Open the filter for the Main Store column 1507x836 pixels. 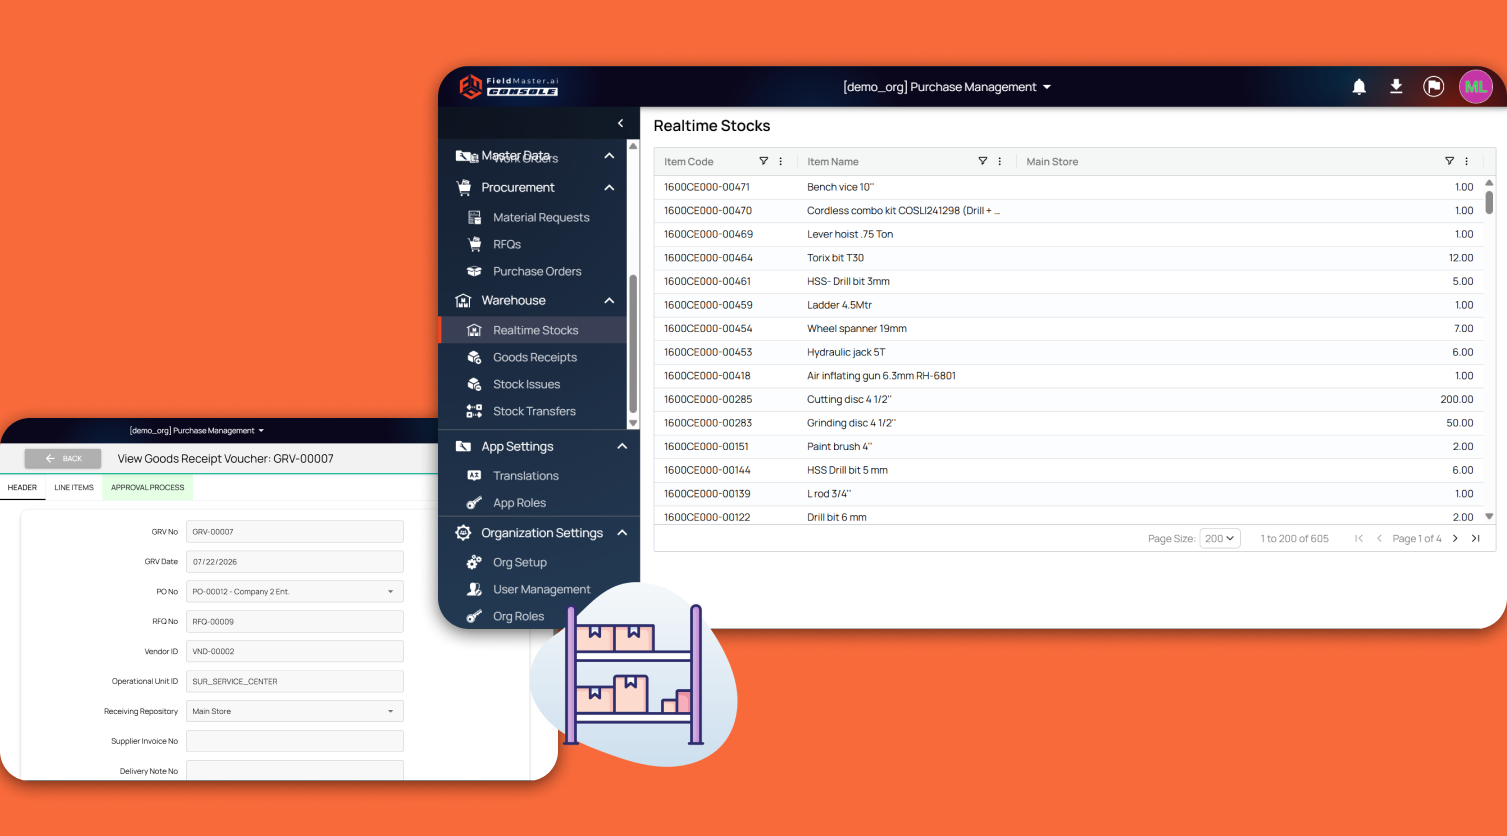click(1450, 161)
